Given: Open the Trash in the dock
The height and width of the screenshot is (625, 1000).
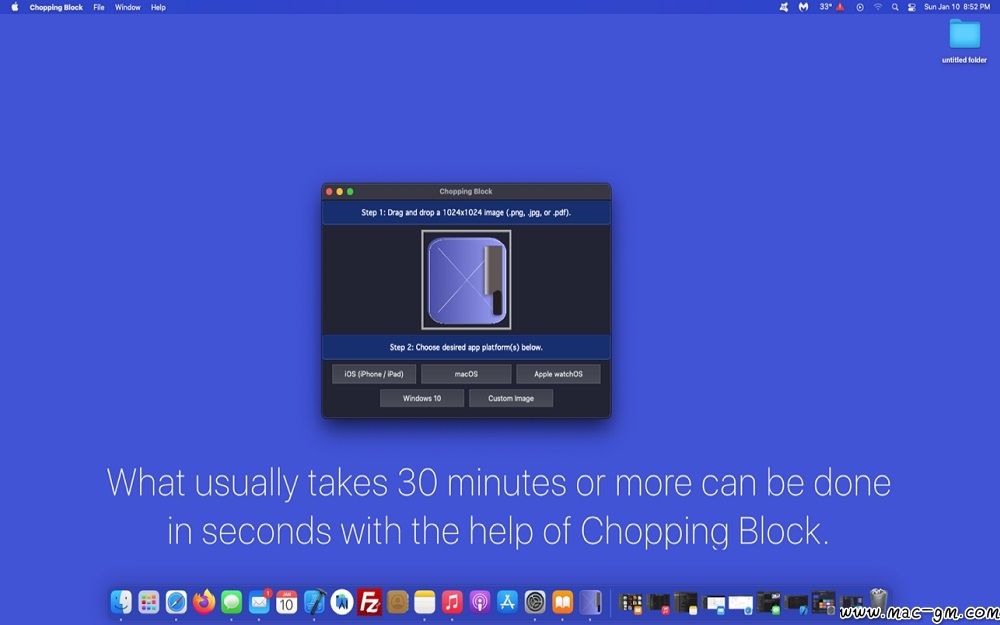Looking at the screenshot, I should [x=879, y=601].
